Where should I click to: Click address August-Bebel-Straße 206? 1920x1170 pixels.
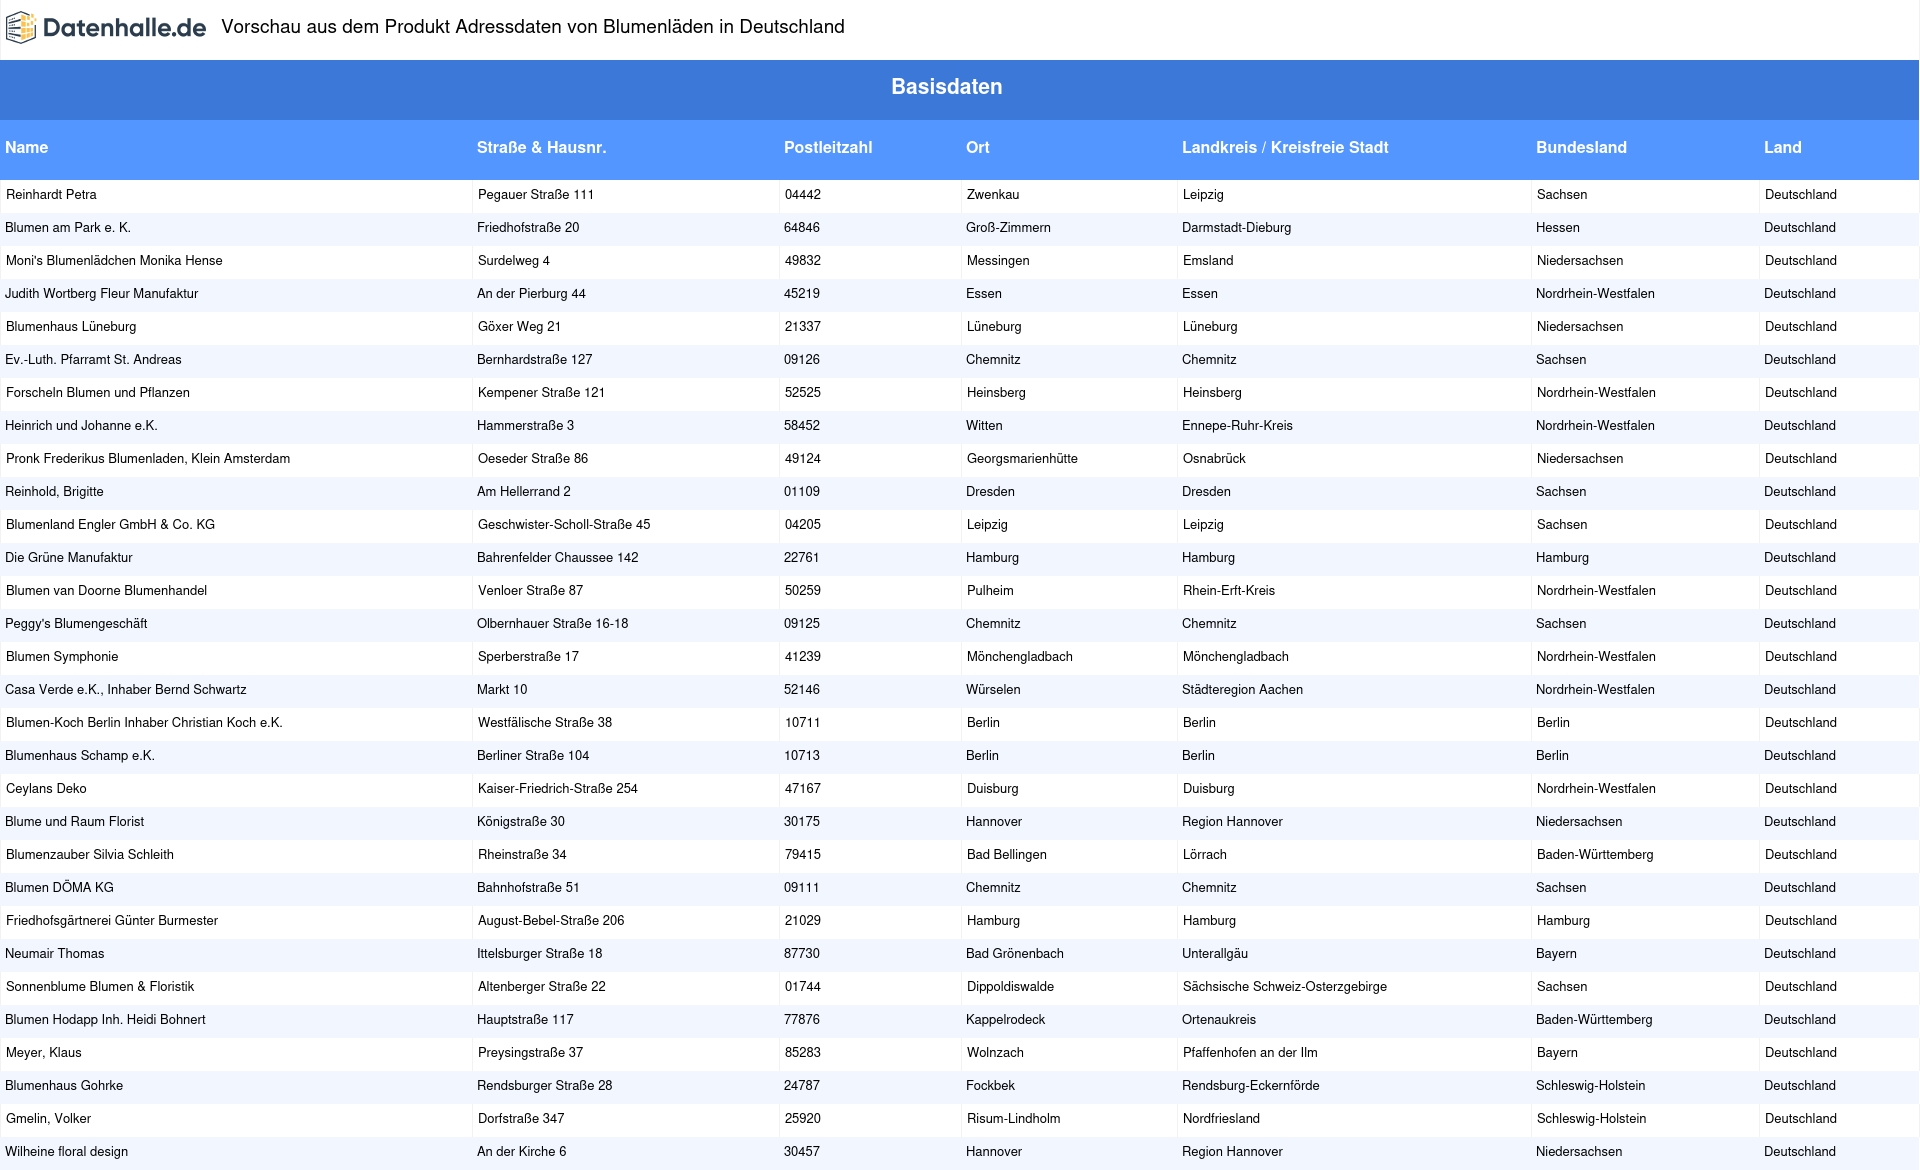pyautogui.click(x=551, y=921)
